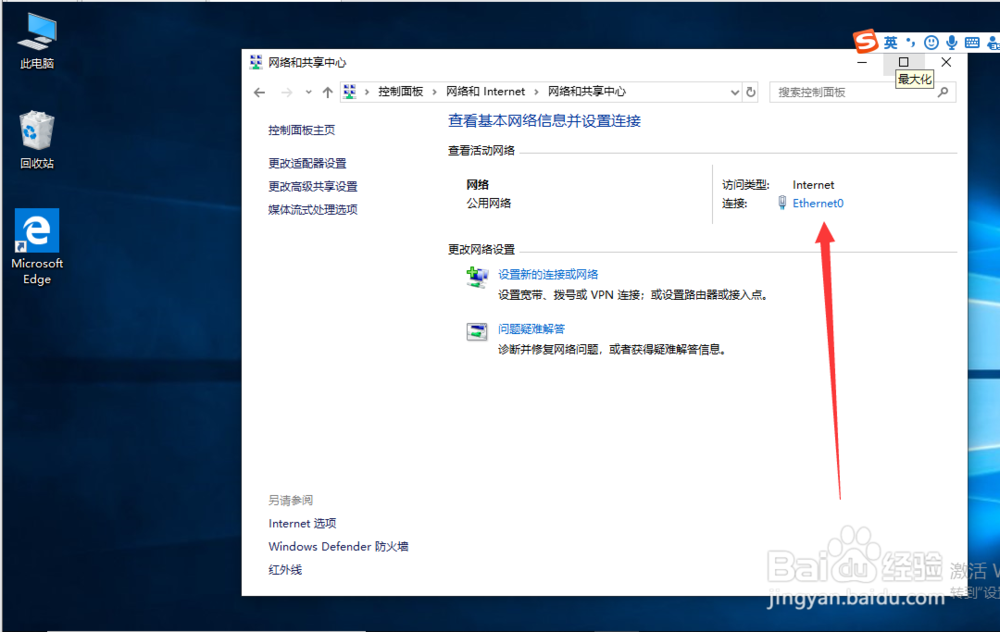The height and width of the screenshot is (632, 1000).
Task: Click the troubleshooting icon
Action: pyautogui.click(x=476, y=332)
